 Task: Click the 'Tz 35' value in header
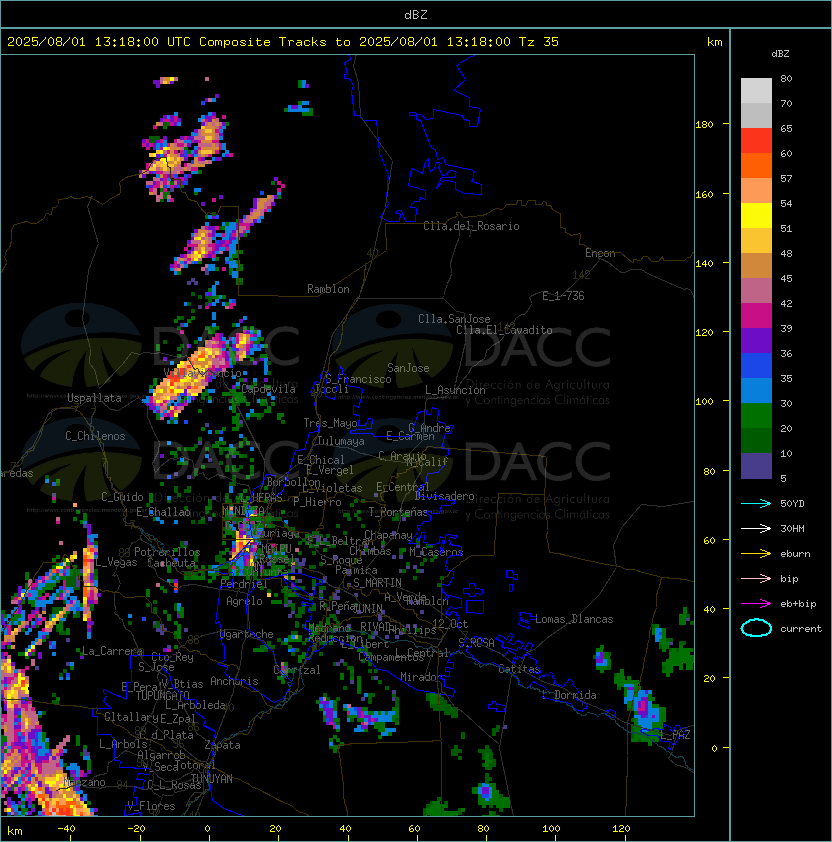[x=539, y=42]
